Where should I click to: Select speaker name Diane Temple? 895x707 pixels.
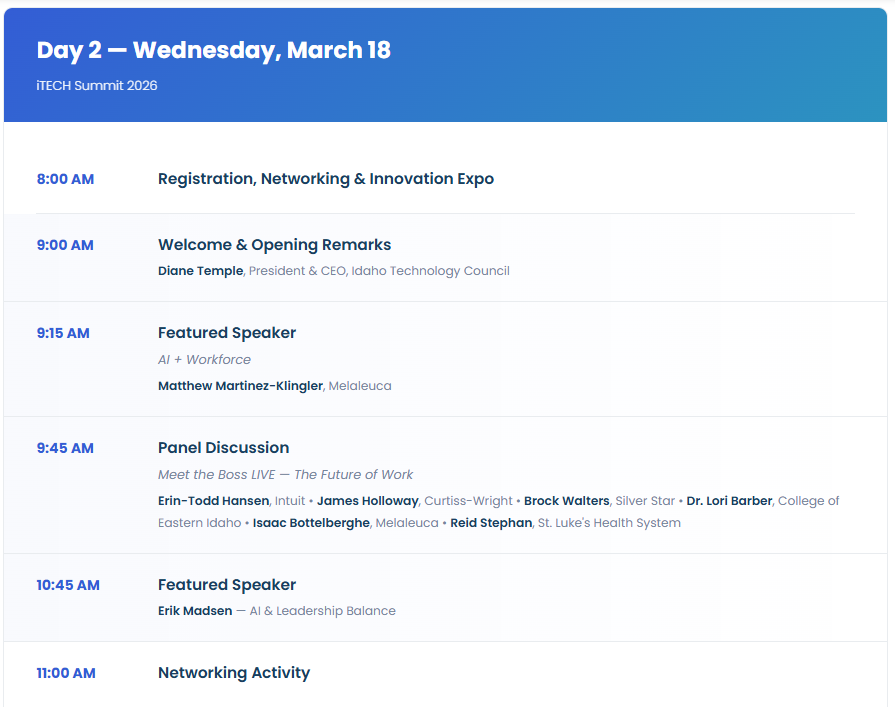(200, 271)
